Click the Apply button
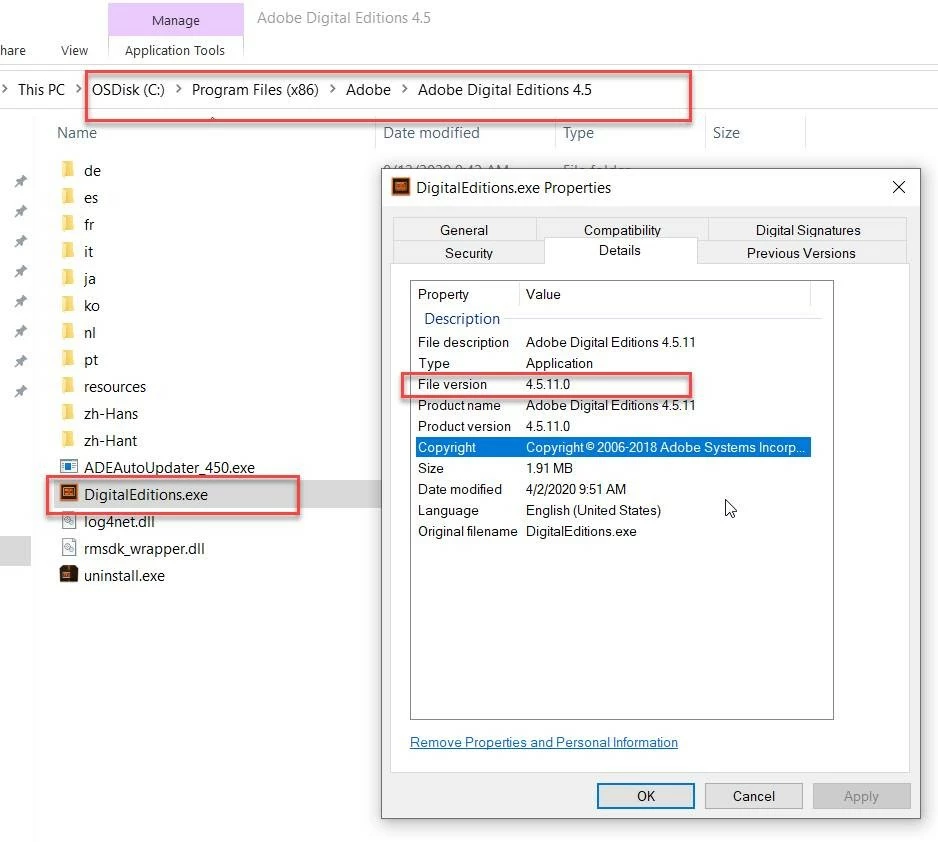 (x=861, y=796)
